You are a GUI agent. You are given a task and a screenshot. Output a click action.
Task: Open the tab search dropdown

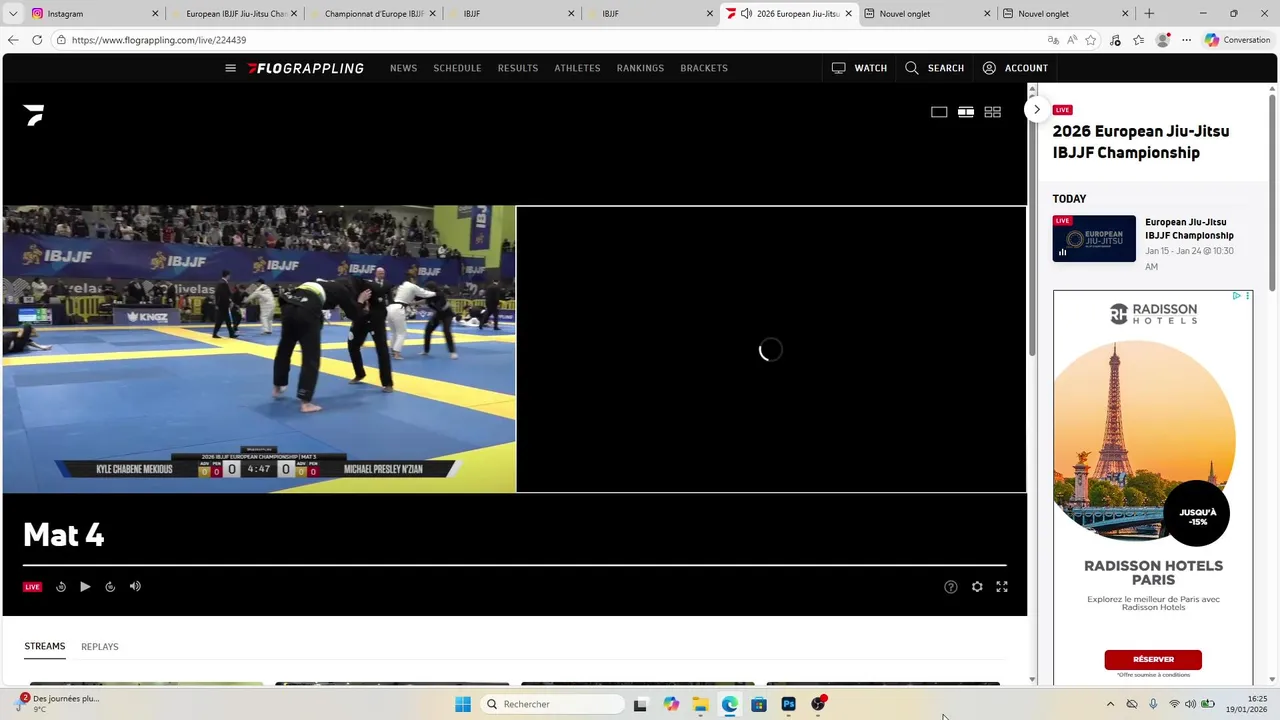13,14
